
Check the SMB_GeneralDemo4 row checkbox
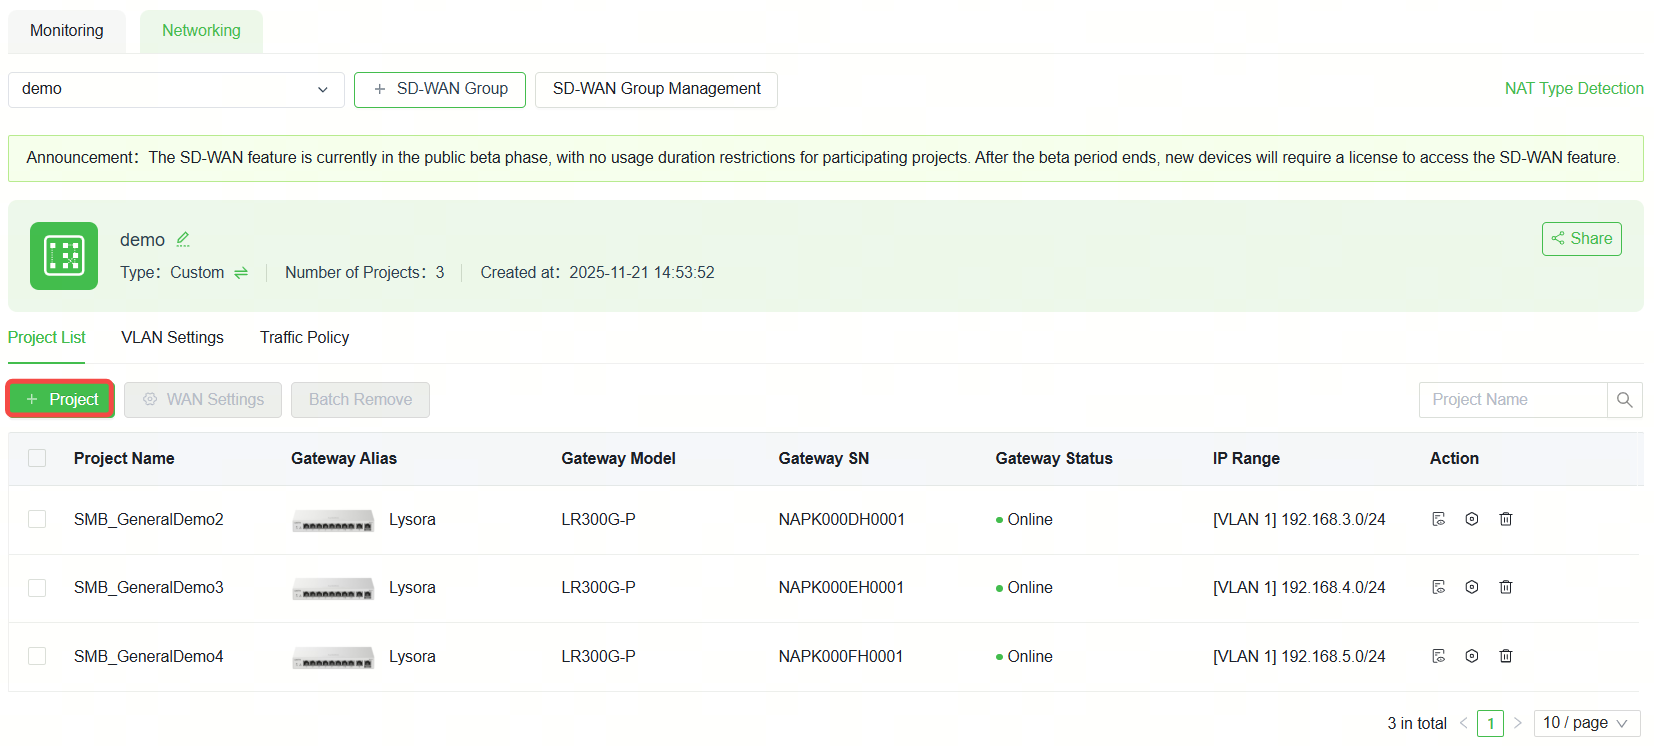tap(37, 656)
